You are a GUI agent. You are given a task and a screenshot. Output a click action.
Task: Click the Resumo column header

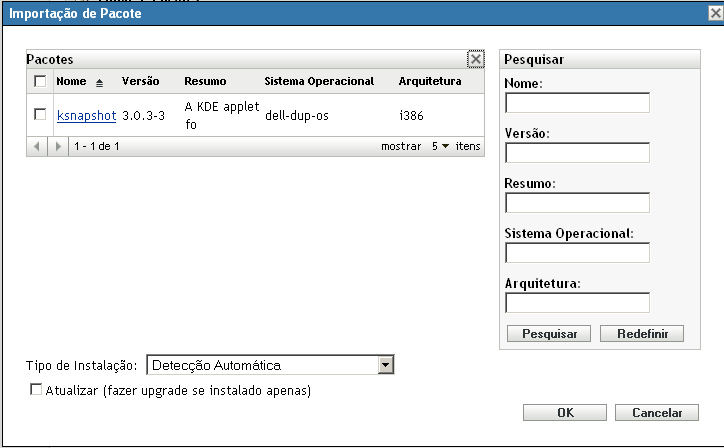point(205,81)
